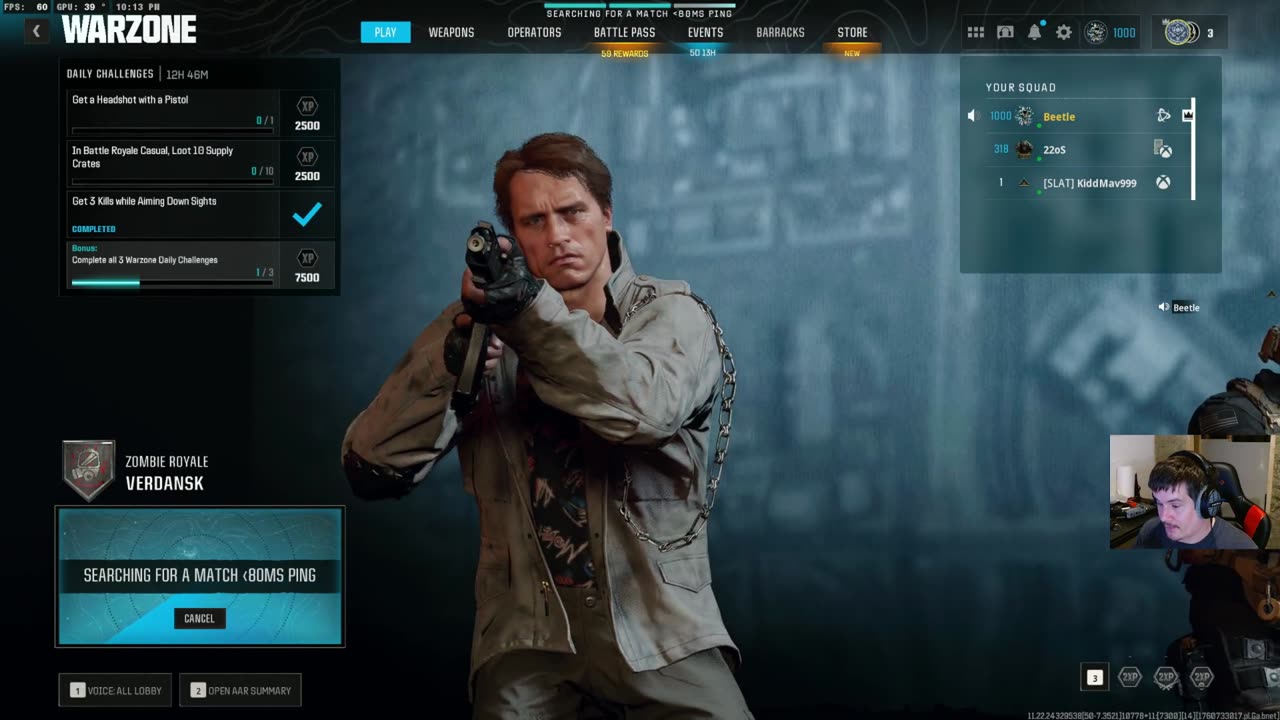The width and height of the screenshot is (1280, 720).
Task: Open the Events tab
Action: [x=705, y=32]
